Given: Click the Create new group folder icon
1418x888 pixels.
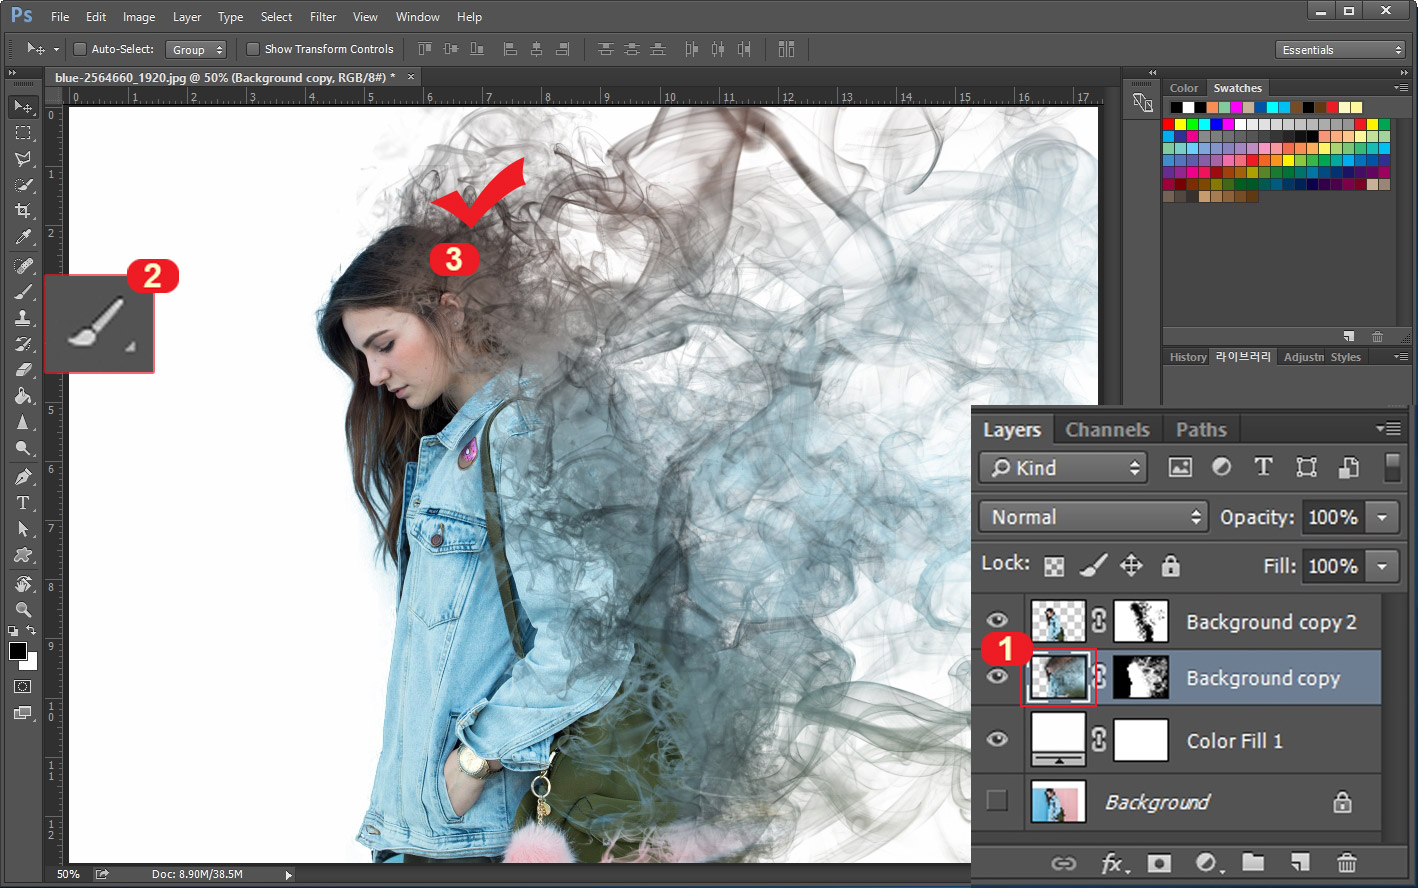Looking at the screenshot, I should coord(1253,862).
